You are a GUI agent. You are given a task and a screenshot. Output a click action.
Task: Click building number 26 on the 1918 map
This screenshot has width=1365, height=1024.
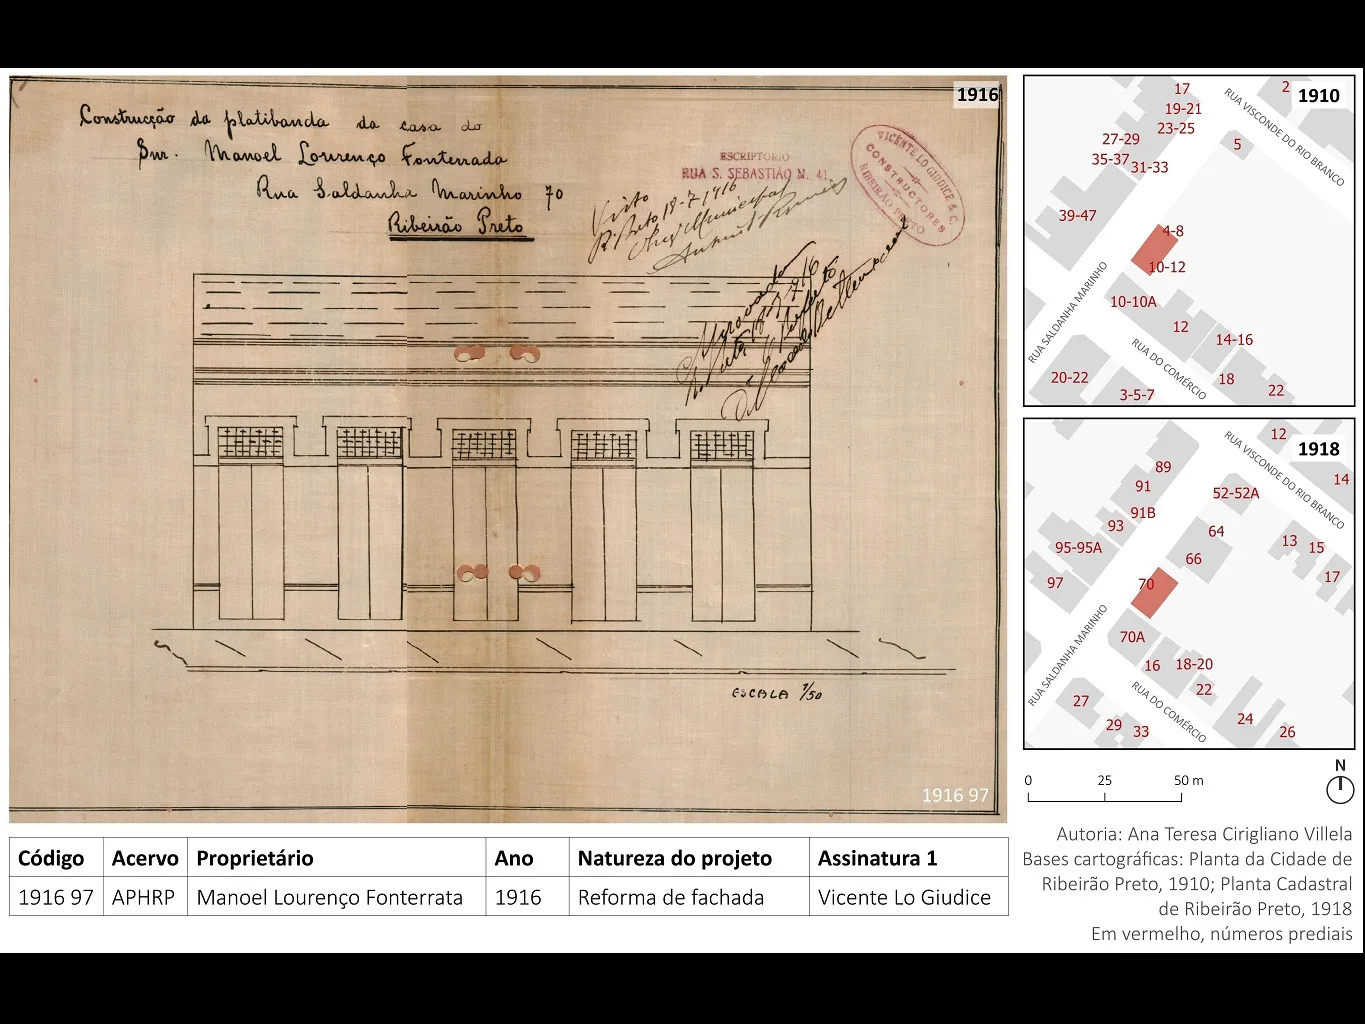click(x=1287, y=732)
